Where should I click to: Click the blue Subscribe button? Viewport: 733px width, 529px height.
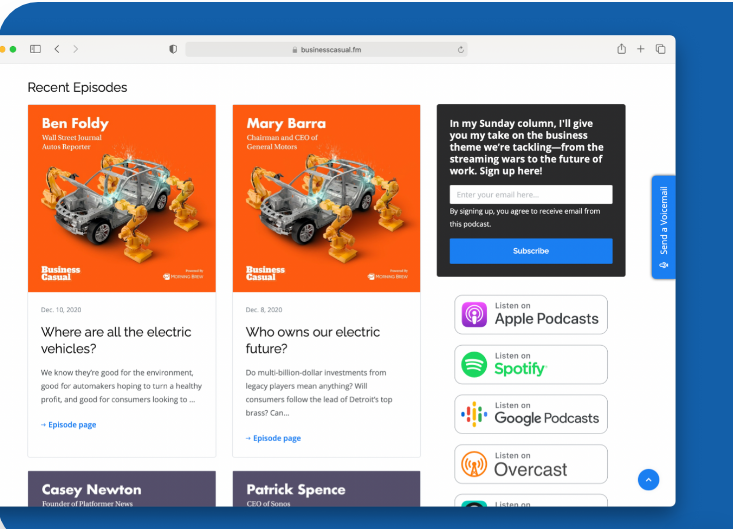(x=531, y=251)
